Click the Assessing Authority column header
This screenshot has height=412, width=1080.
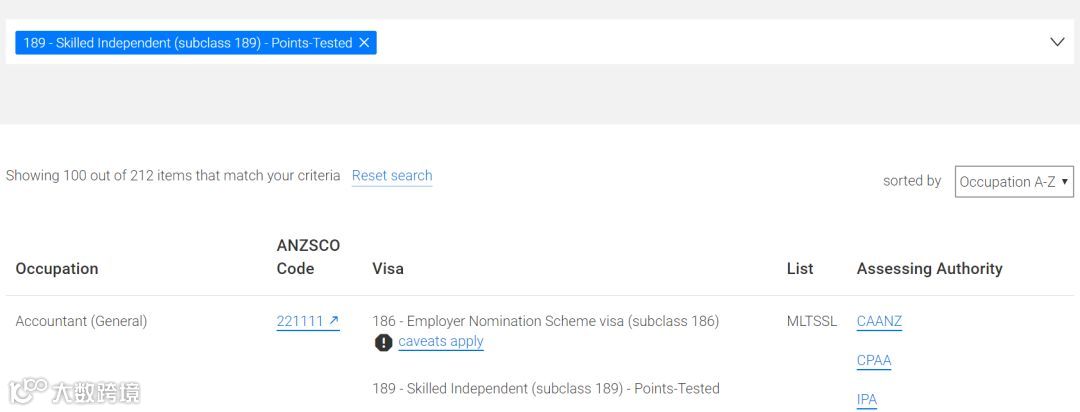pos(929,269)
